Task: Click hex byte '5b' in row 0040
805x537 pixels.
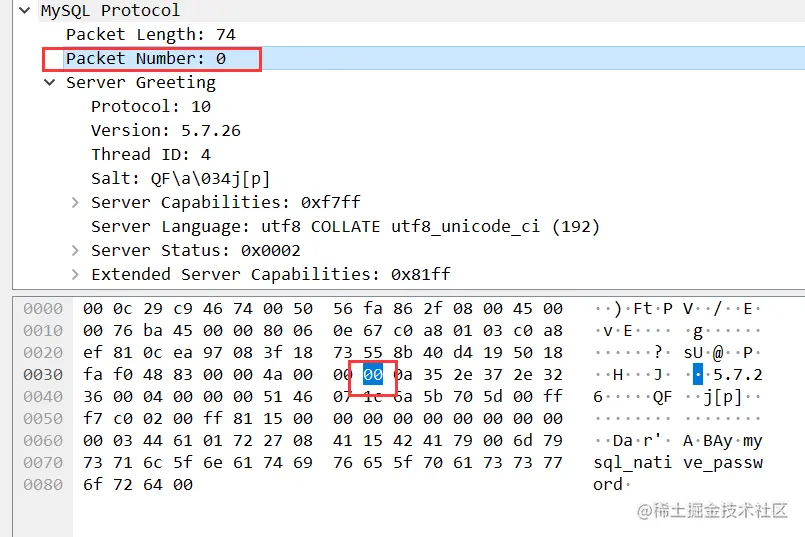Action: [x=433, y=396]
